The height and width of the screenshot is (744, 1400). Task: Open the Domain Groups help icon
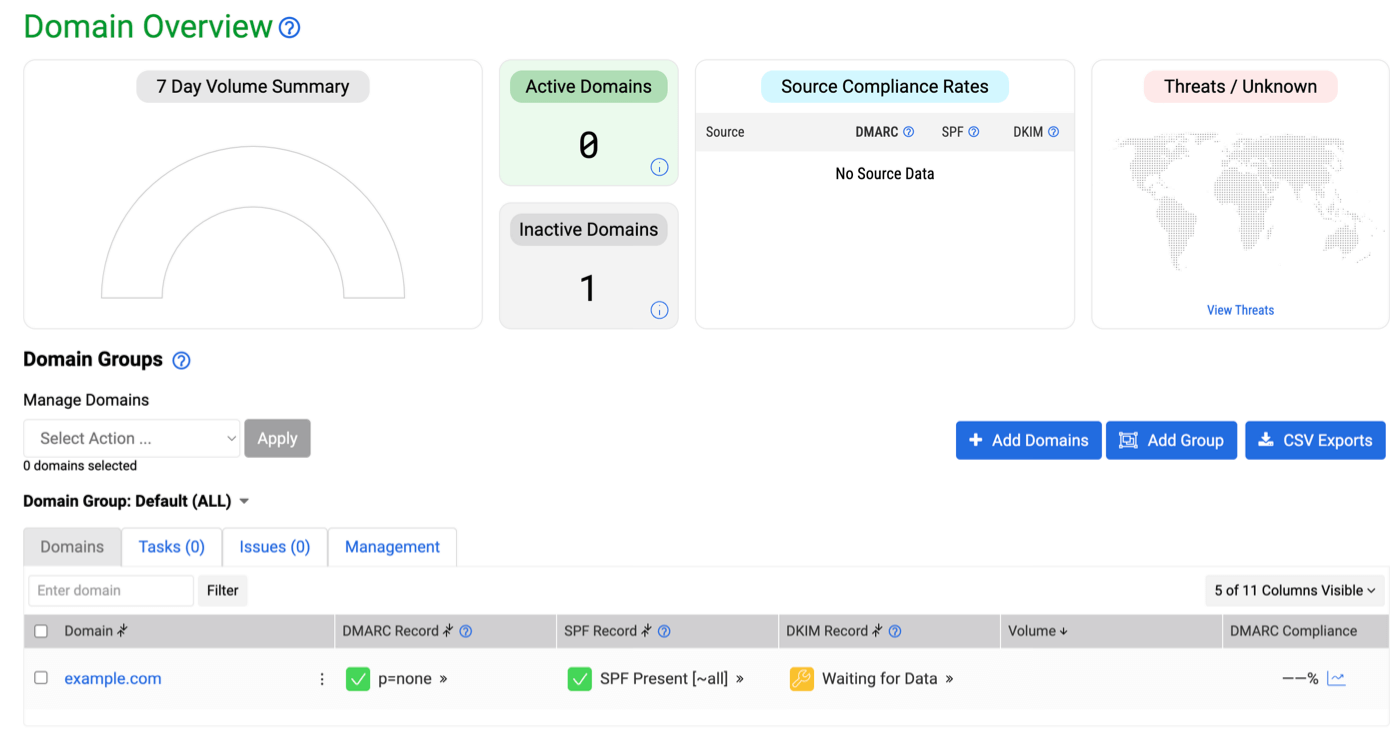coord(181,361)
